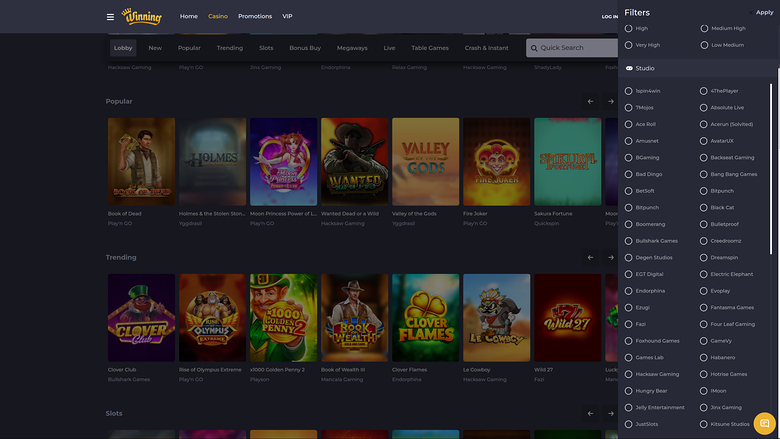Viewport: 780px width, 439px height.
Task: Open the Sakura Fortune game thumbnail
Action: (x=568, y=162)
